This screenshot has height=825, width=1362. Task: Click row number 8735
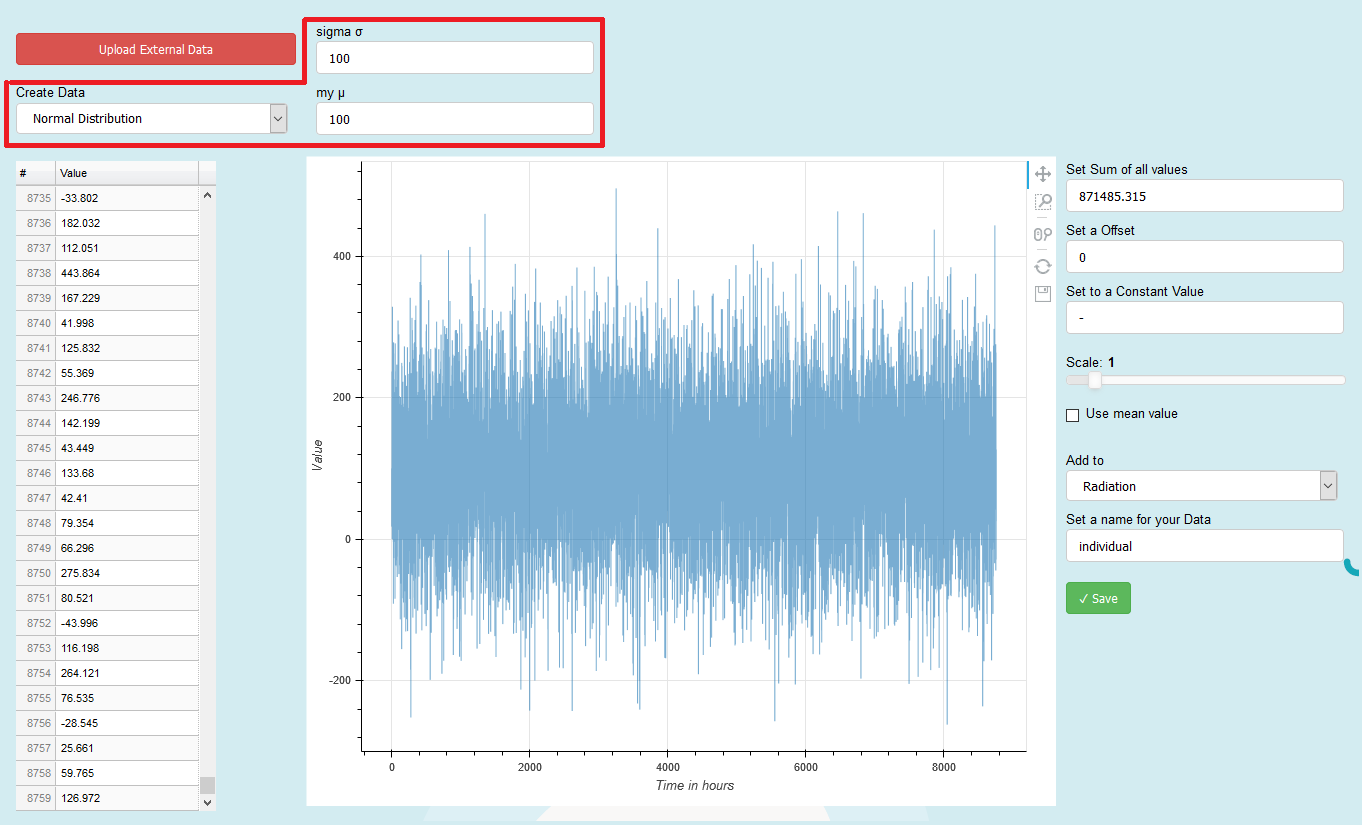pyautogui.click(x=35, y=198)
